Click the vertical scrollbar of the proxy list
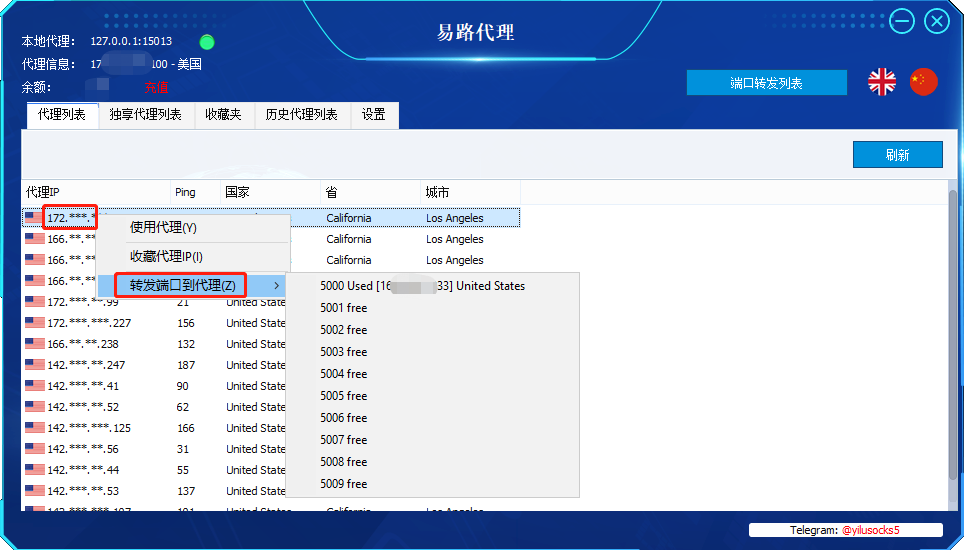The height and width of the screenshot is (550, 964). [954, 300]
